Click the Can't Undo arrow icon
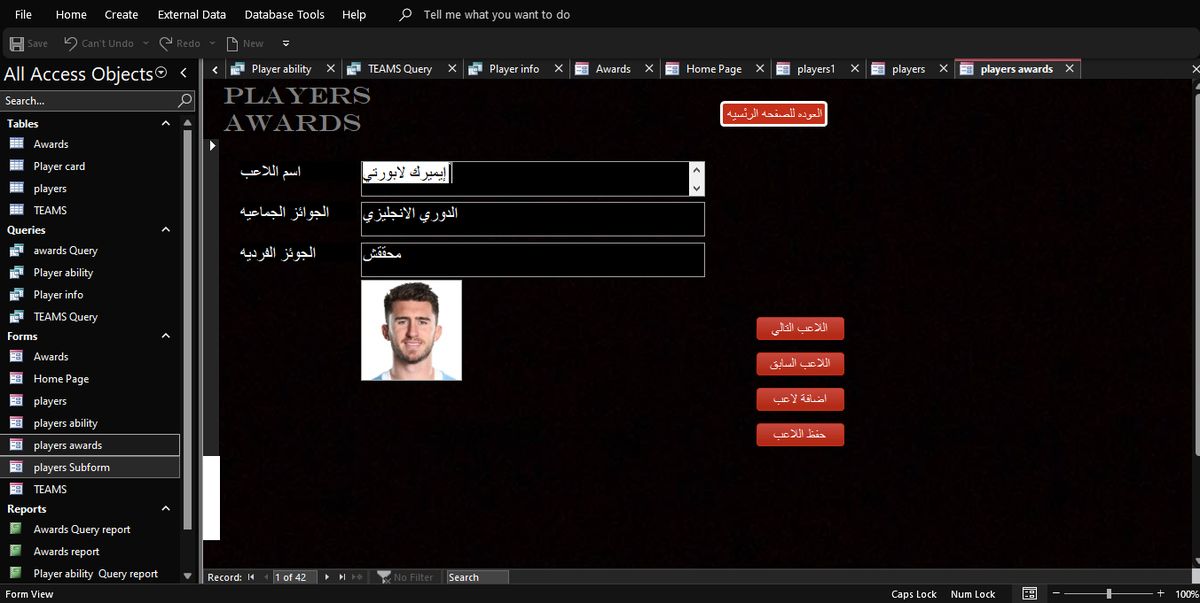The image size is (1200, 603). [70, 43]
